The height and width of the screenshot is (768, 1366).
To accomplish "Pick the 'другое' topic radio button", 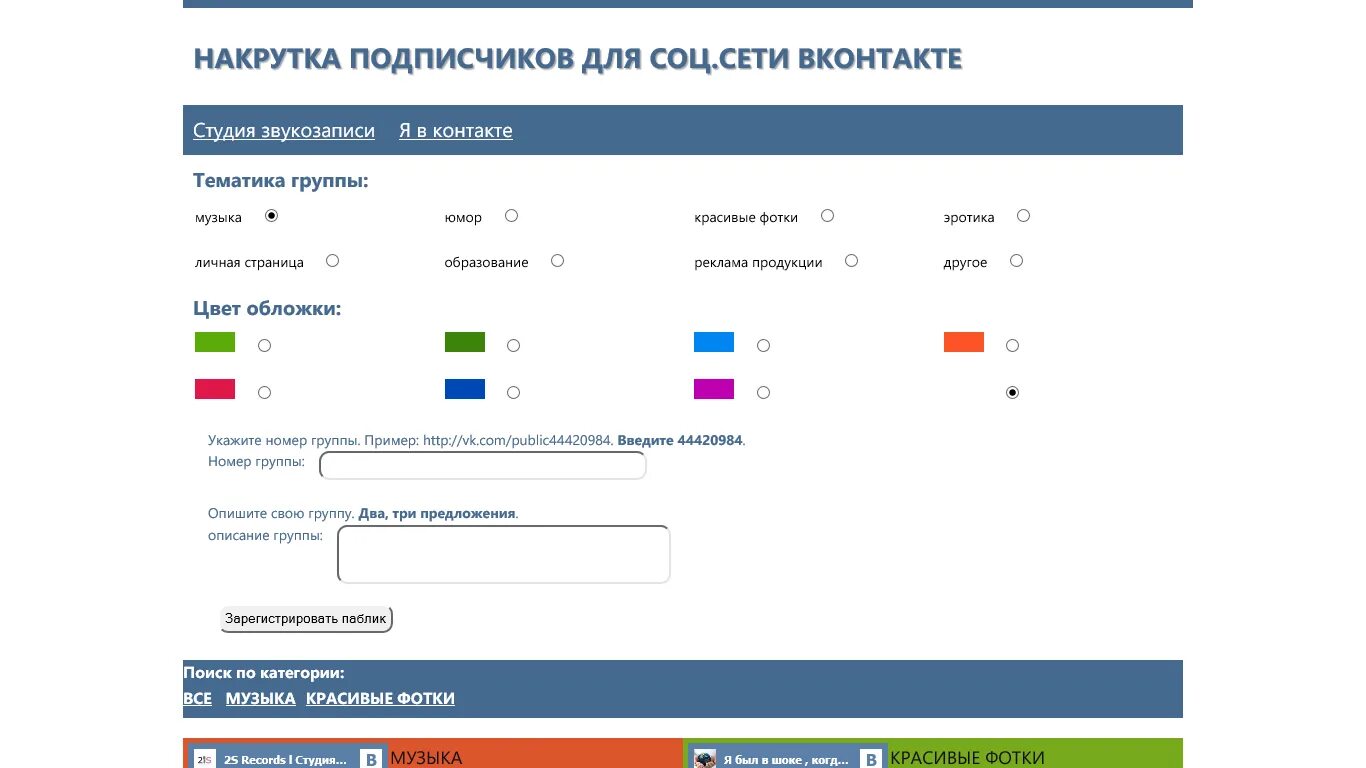I will pos(1016,261).
